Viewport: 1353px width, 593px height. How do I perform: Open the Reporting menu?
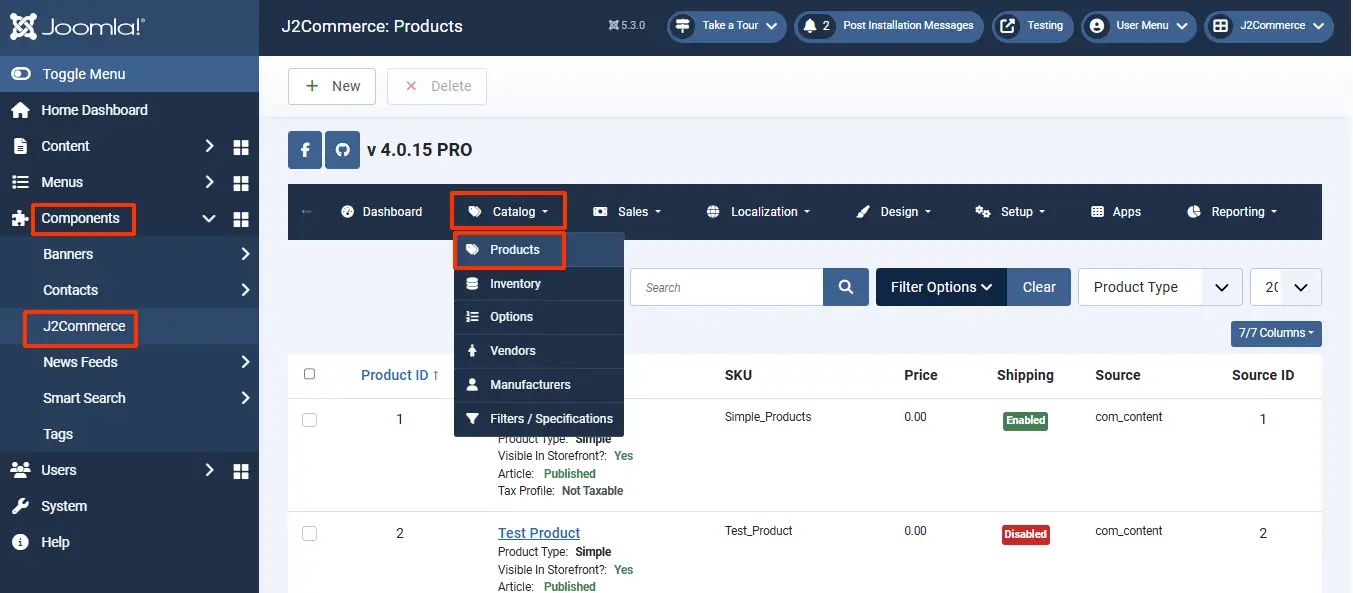pos(1232,212)
